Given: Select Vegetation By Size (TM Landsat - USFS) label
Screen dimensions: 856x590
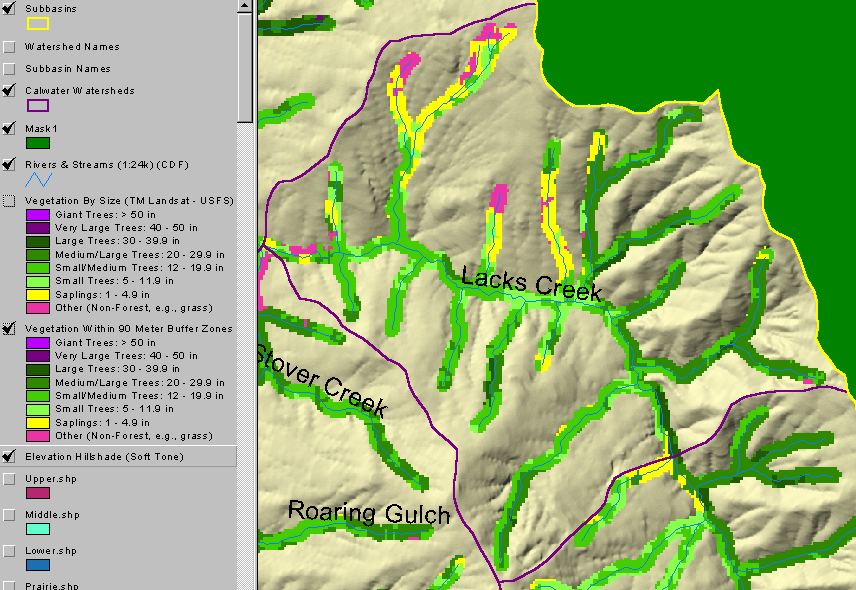Looking at the screenshot, I should (129, 201).
